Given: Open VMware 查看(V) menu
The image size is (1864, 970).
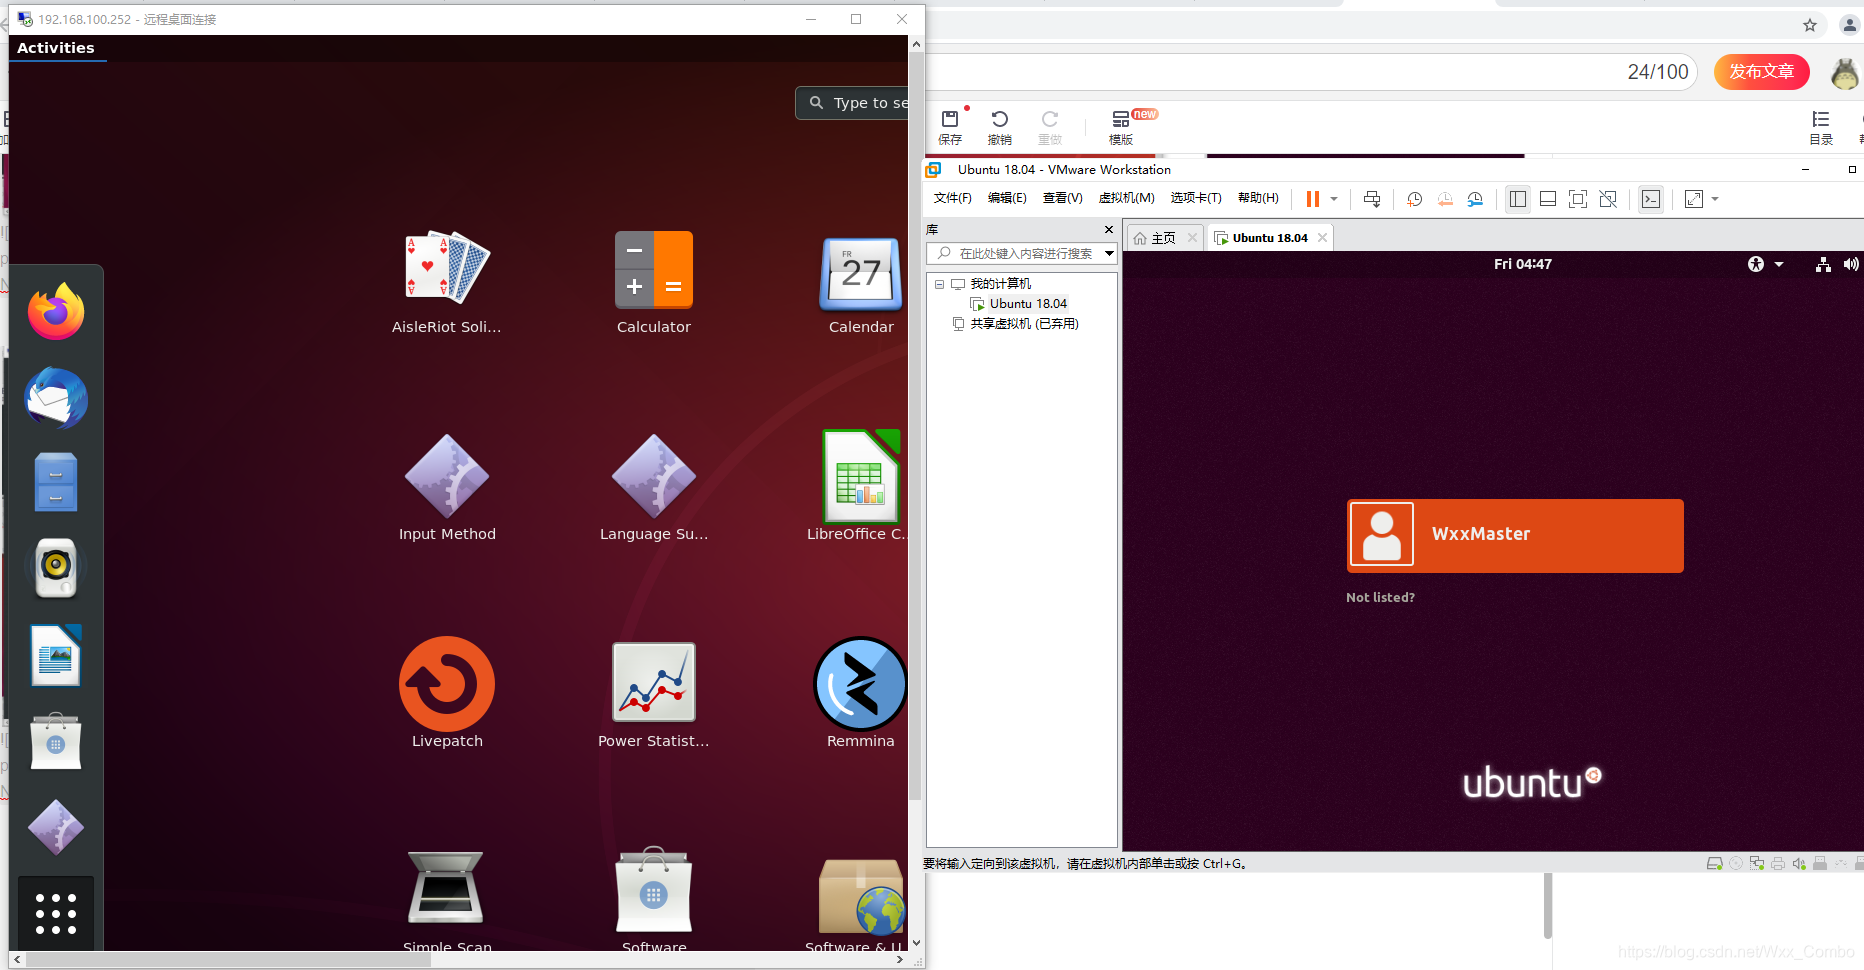Looking at the screenshot, I should pyautogui.click(x=1062, y=198).
